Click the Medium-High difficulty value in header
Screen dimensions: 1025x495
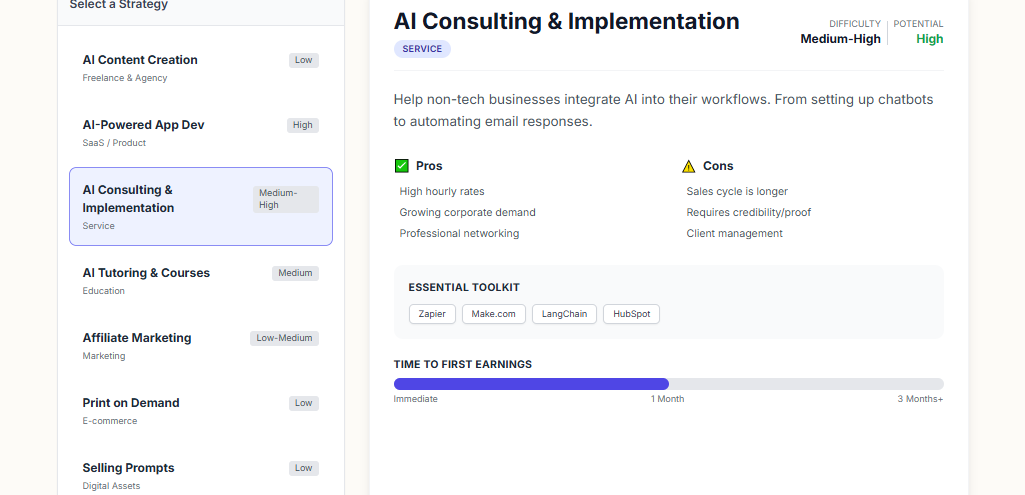click(x=840, y=39)
